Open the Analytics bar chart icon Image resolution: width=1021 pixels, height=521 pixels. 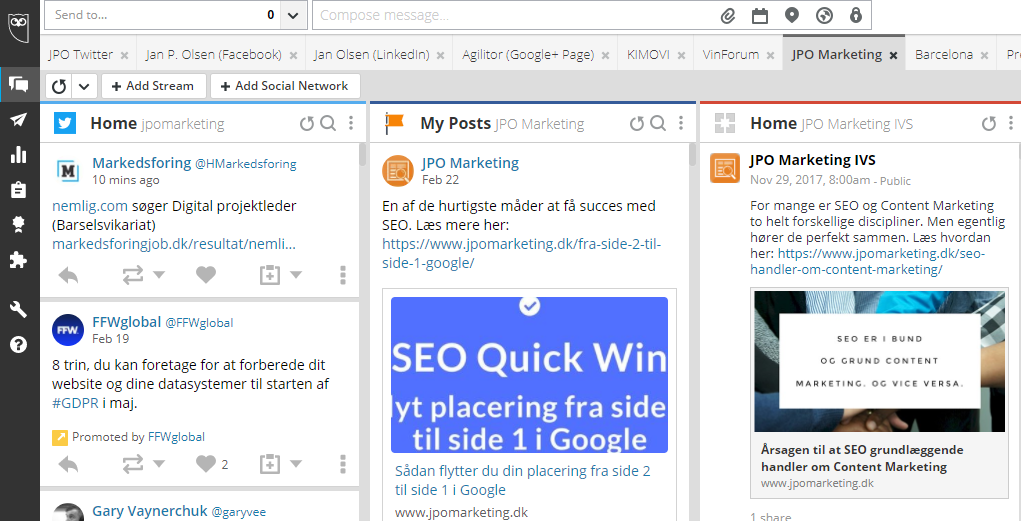[19, 154]
